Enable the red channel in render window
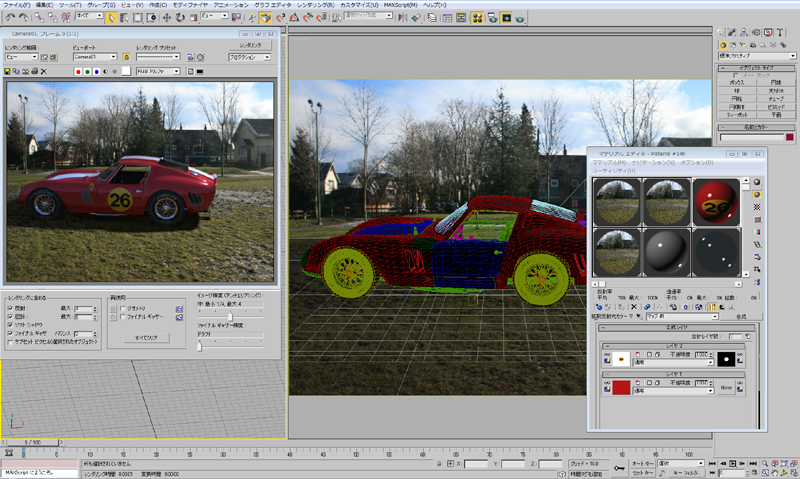The image size is (800, 479). [79, 72]
